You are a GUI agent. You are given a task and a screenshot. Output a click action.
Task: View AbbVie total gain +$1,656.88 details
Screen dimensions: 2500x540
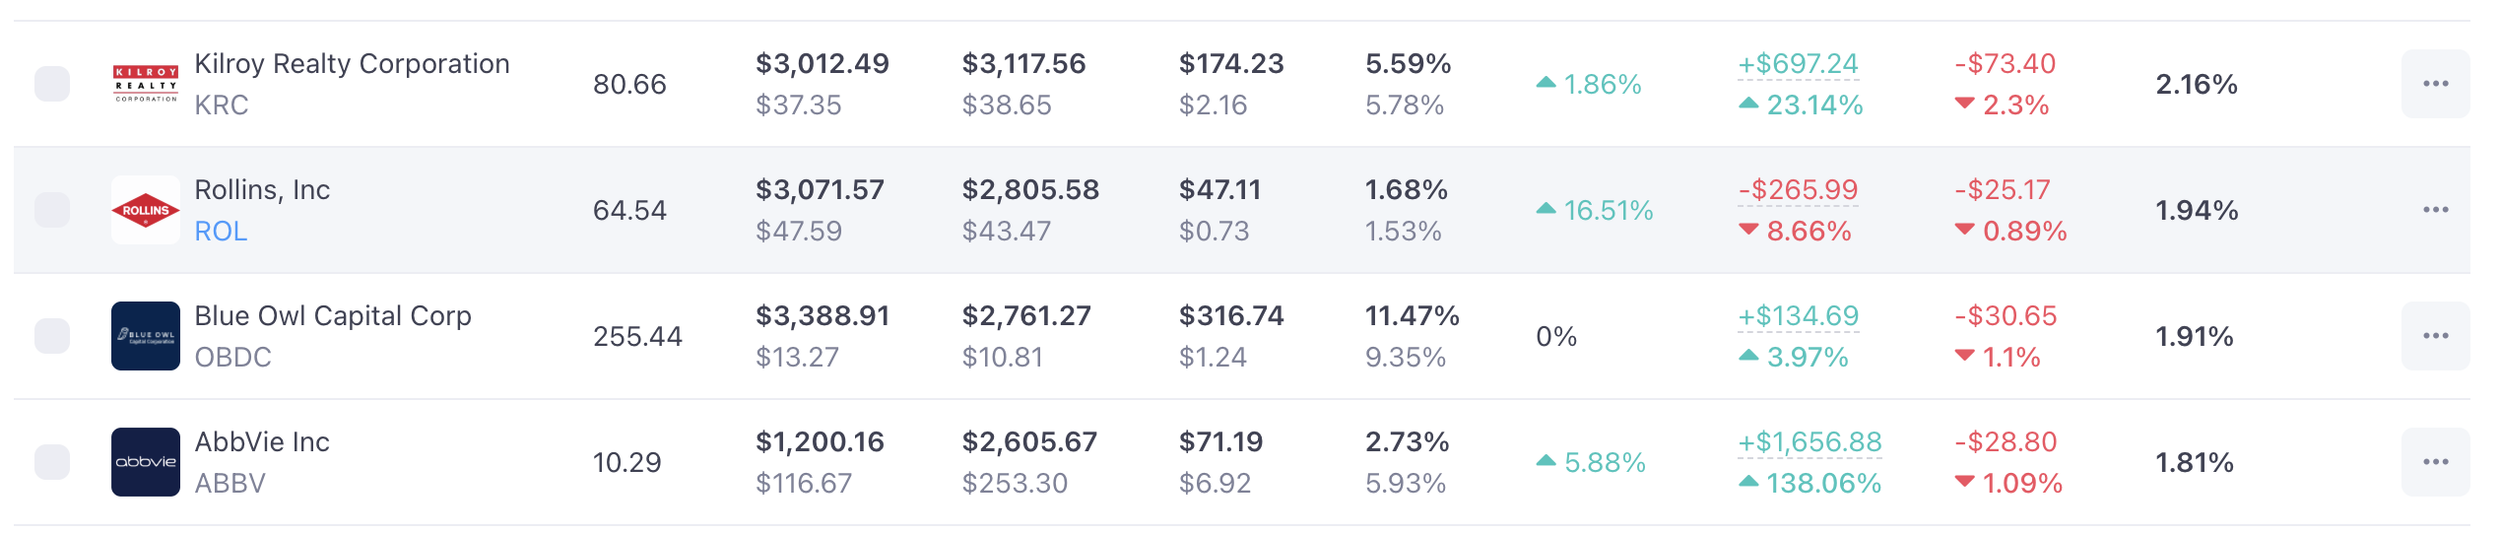click(1810, 442)
